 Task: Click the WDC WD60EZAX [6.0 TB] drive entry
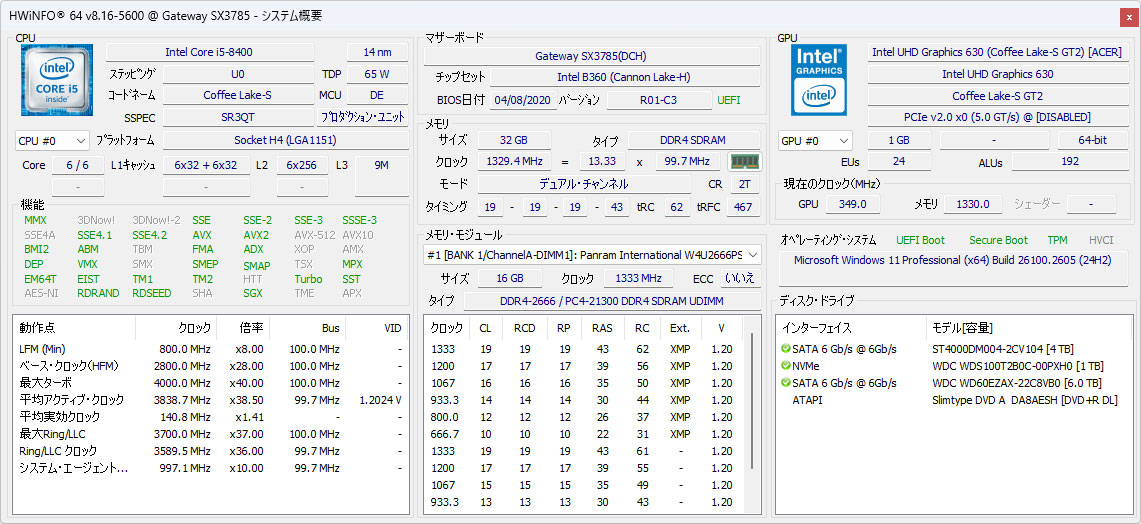[x=1016, y=383]
